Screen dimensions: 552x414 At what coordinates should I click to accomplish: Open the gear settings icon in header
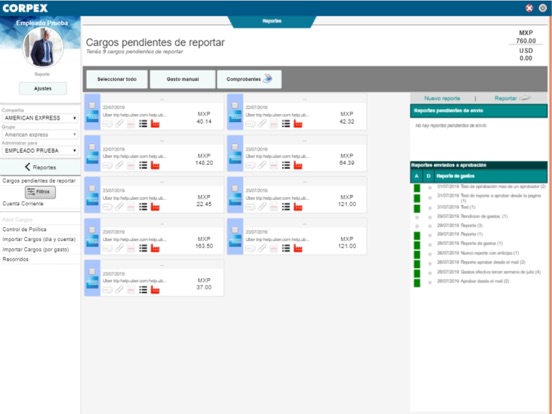(542, 8)
